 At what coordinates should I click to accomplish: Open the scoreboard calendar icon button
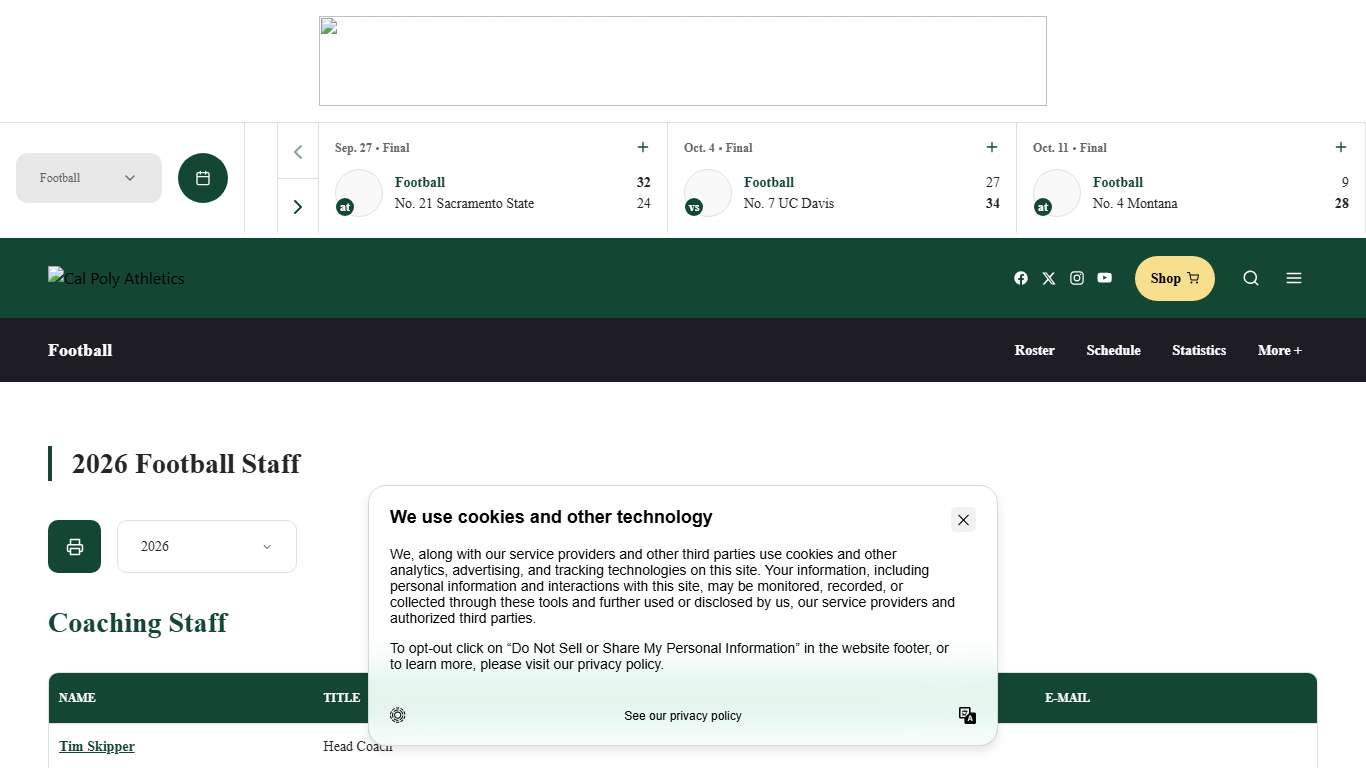[203, 178]
